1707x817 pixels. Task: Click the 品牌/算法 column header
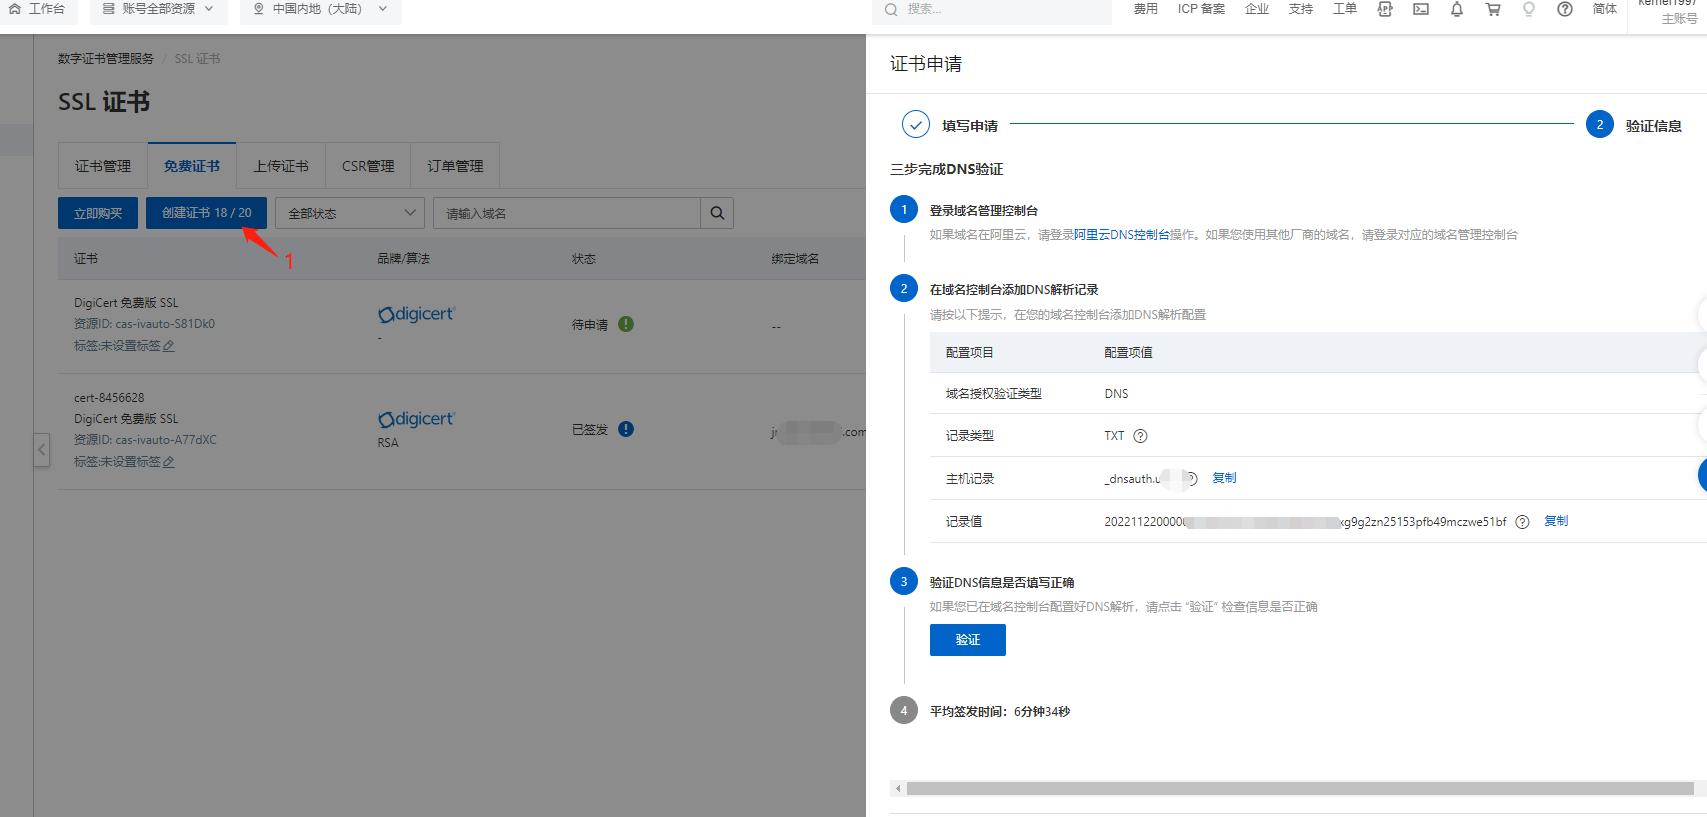403,259
